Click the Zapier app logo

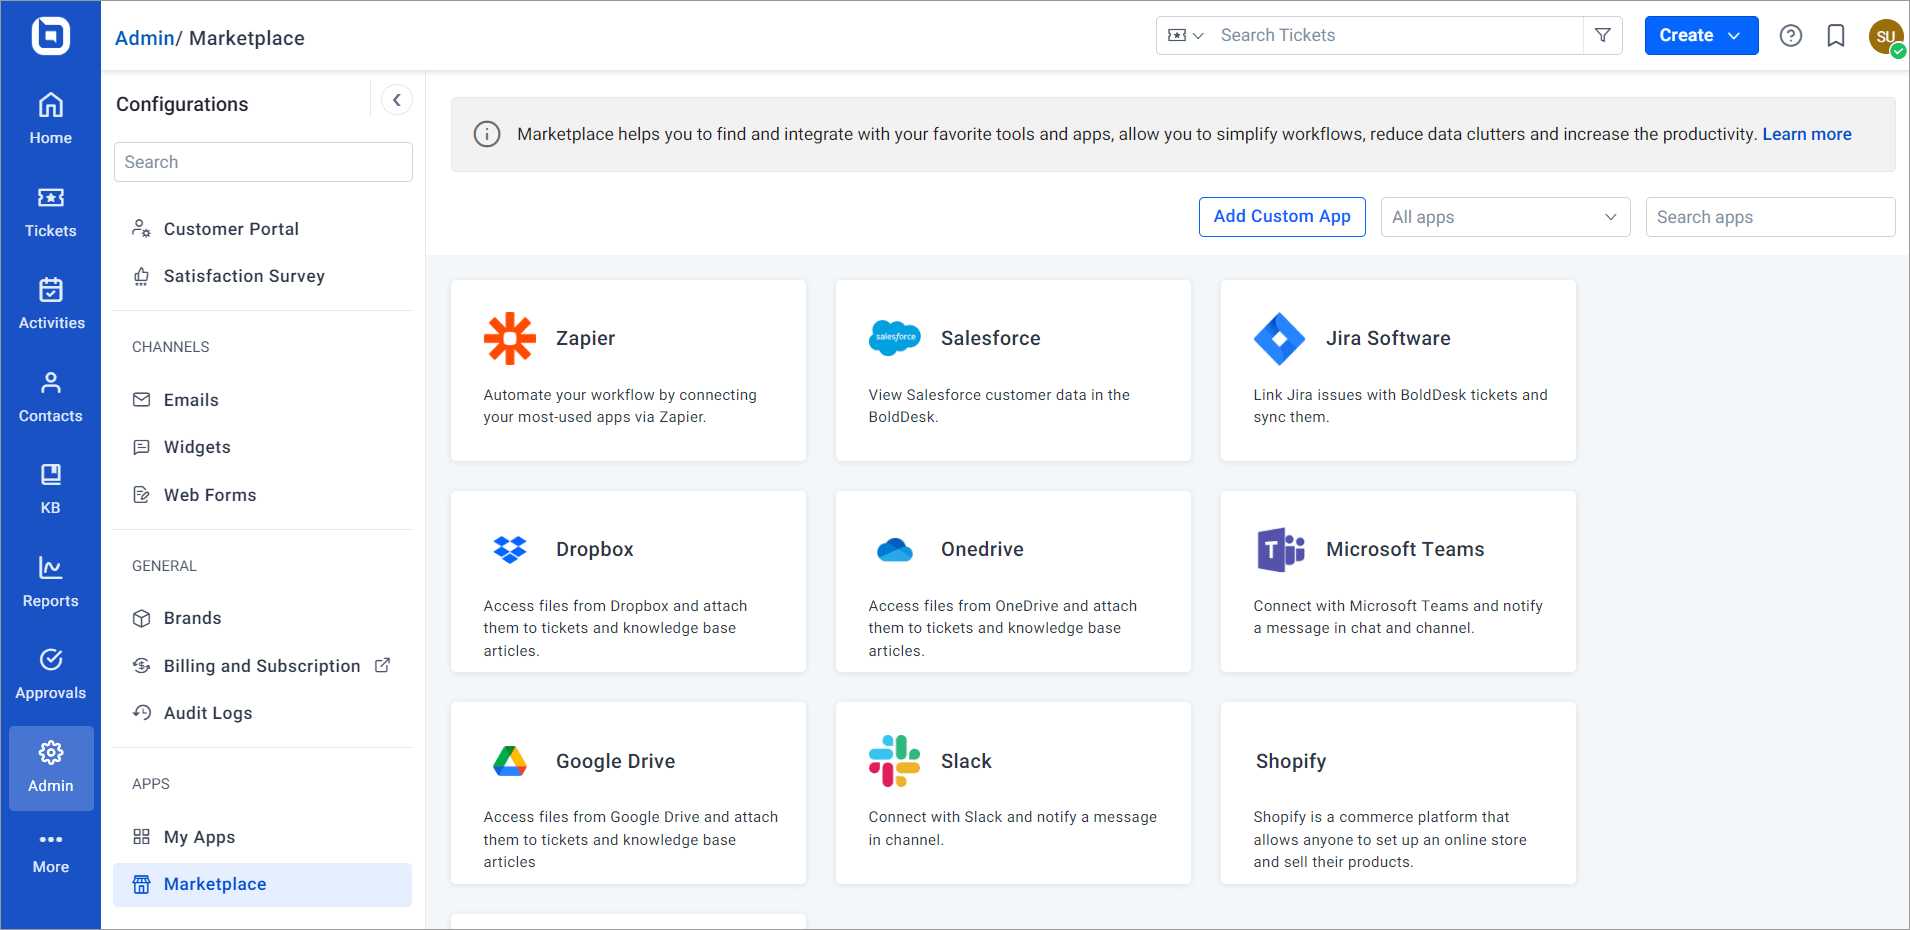point(510,338)
